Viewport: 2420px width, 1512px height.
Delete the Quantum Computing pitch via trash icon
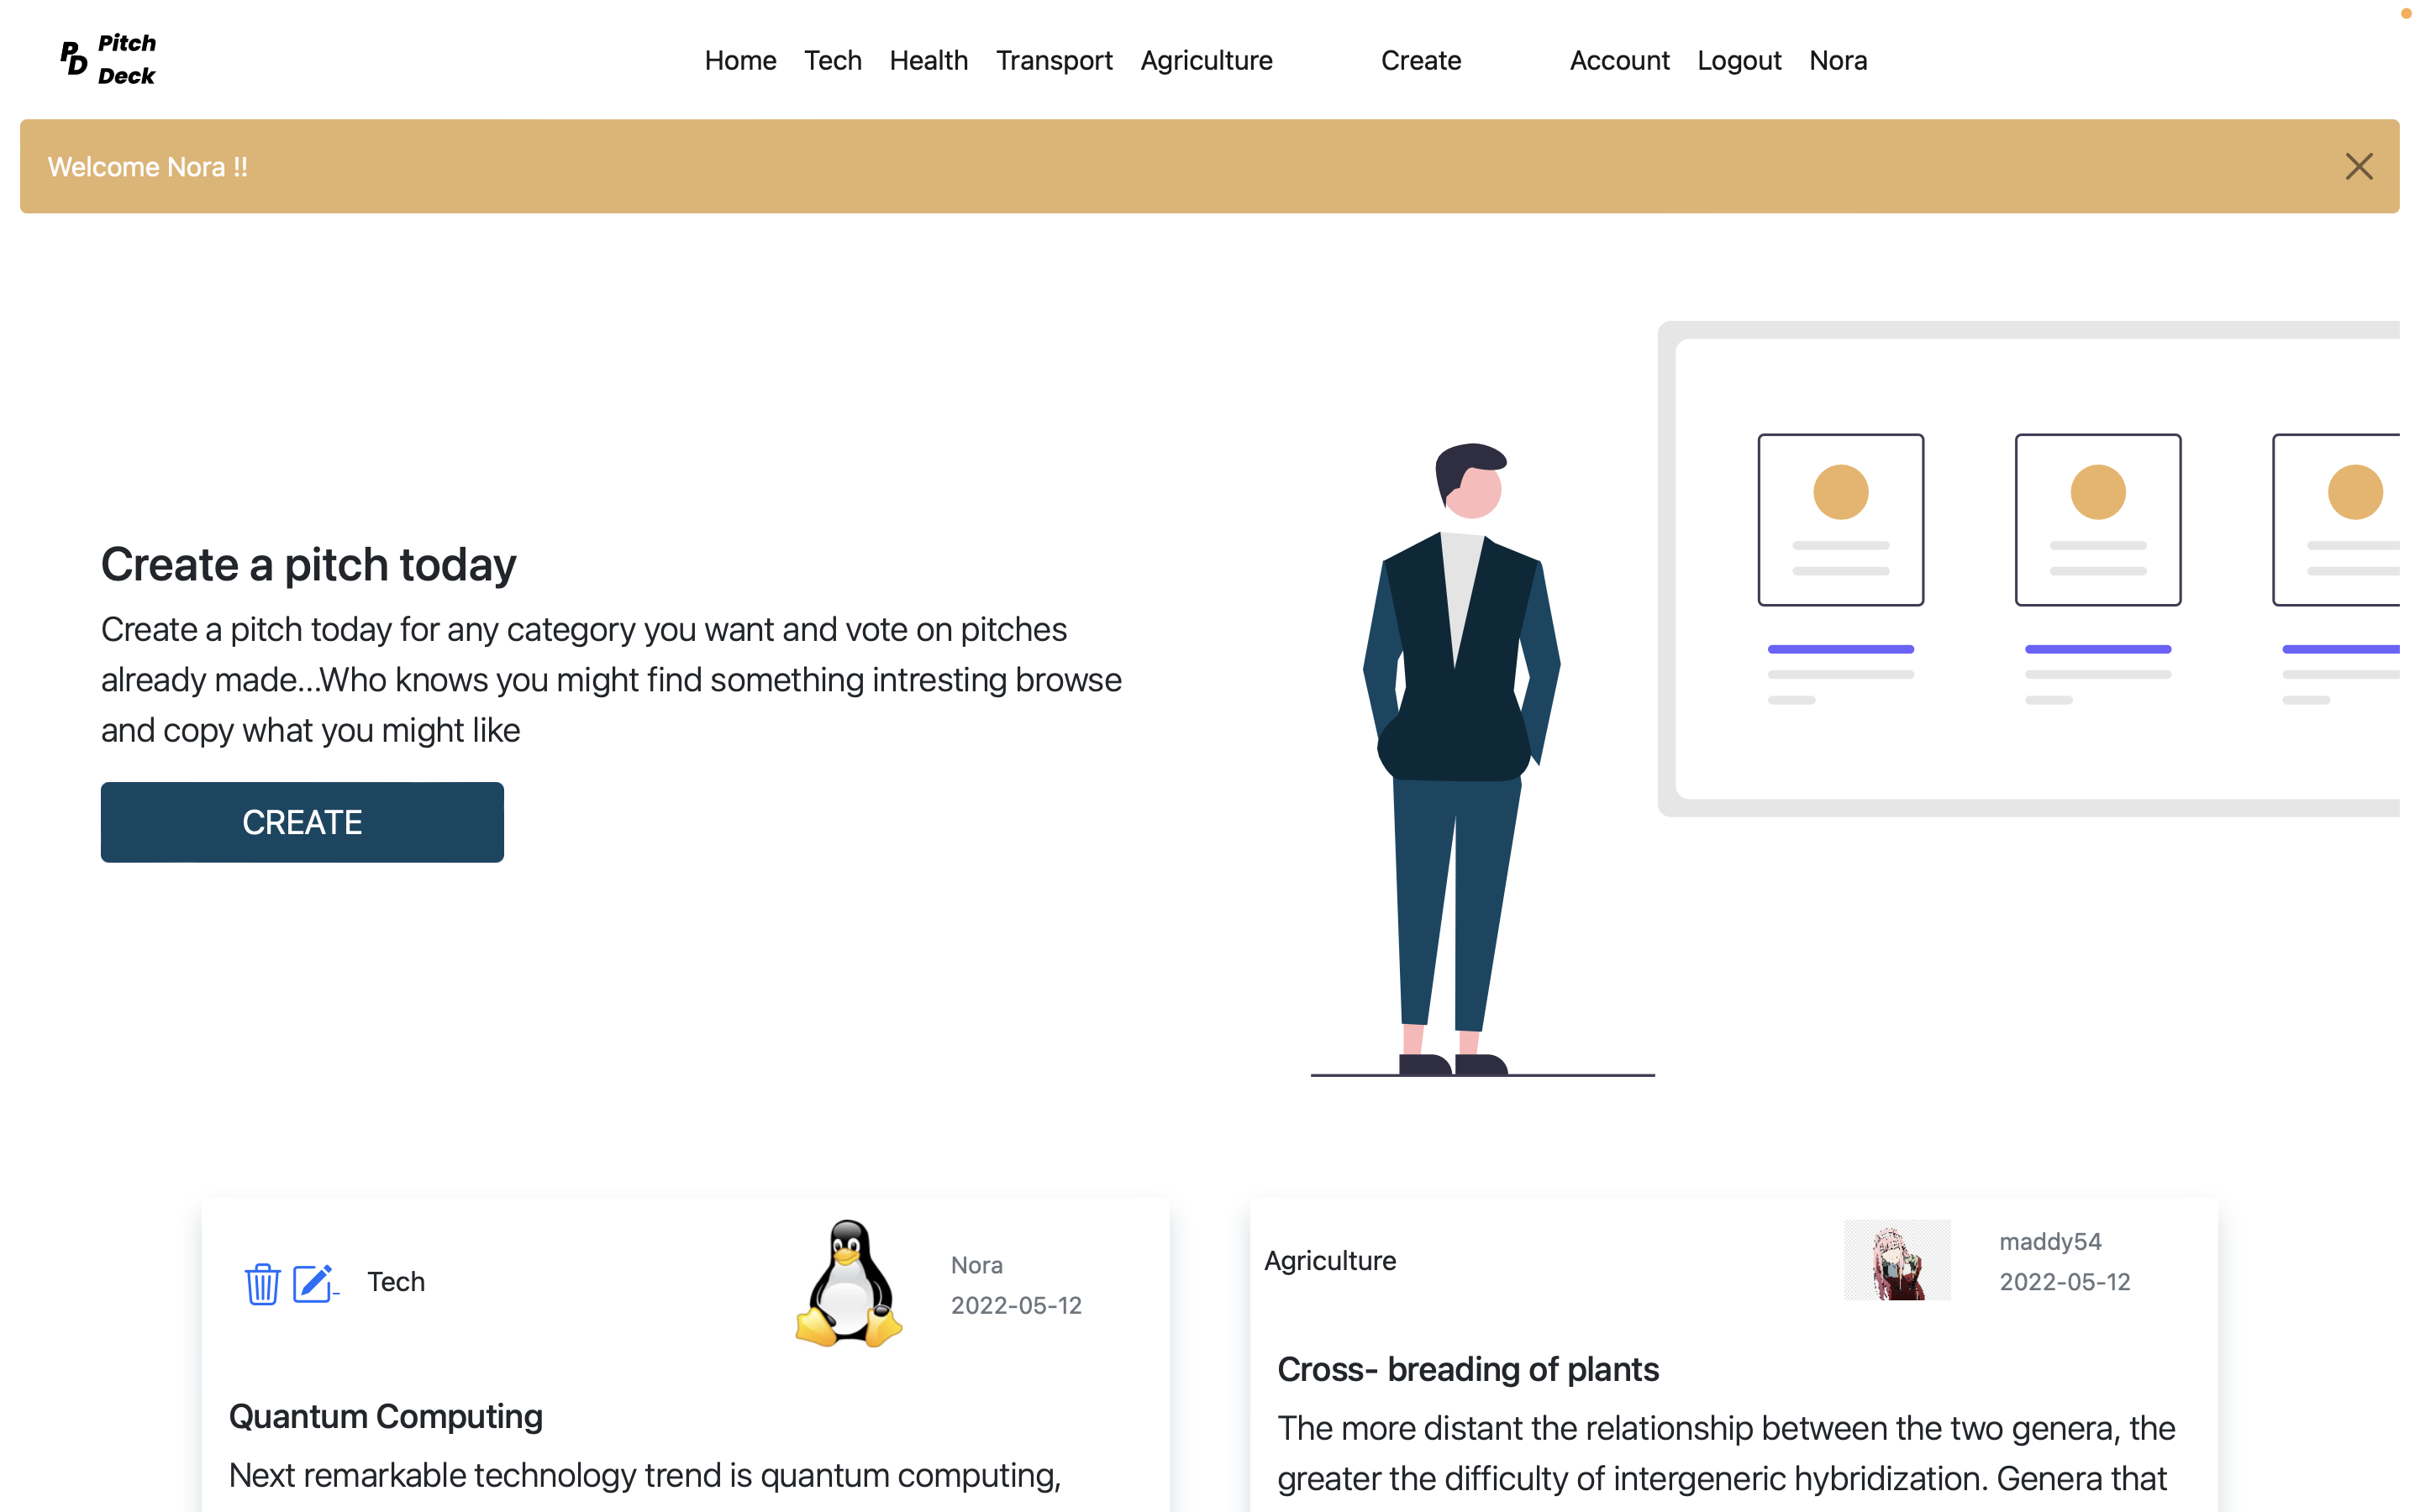coord(262,1284)
